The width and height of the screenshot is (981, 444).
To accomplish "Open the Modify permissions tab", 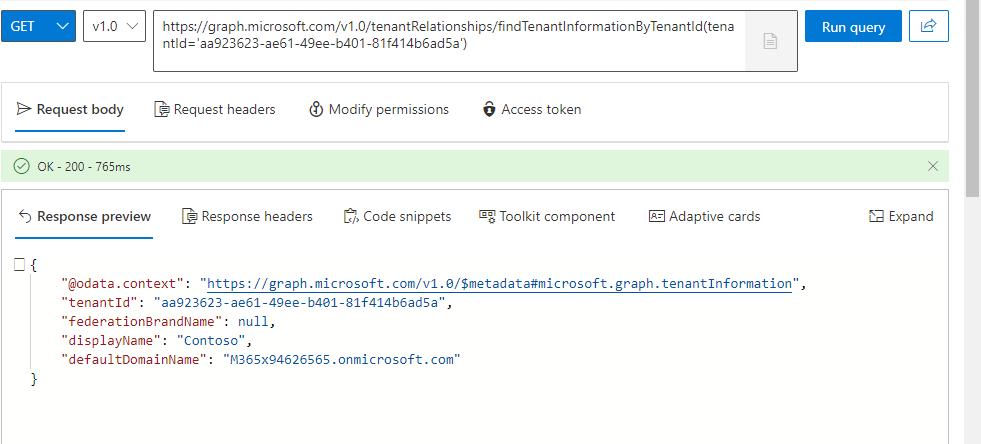I will (x=379, y=109).
